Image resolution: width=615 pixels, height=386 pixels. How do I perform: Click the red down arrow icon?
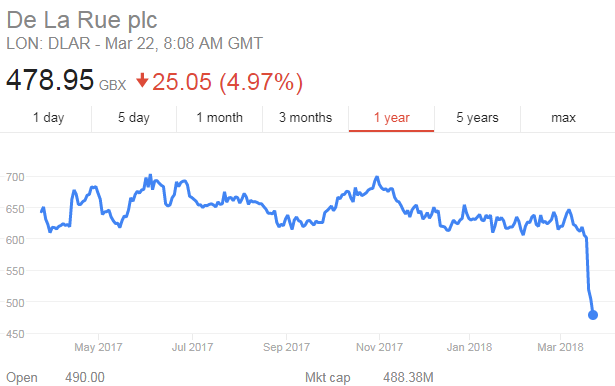click(x=142, y=80)
